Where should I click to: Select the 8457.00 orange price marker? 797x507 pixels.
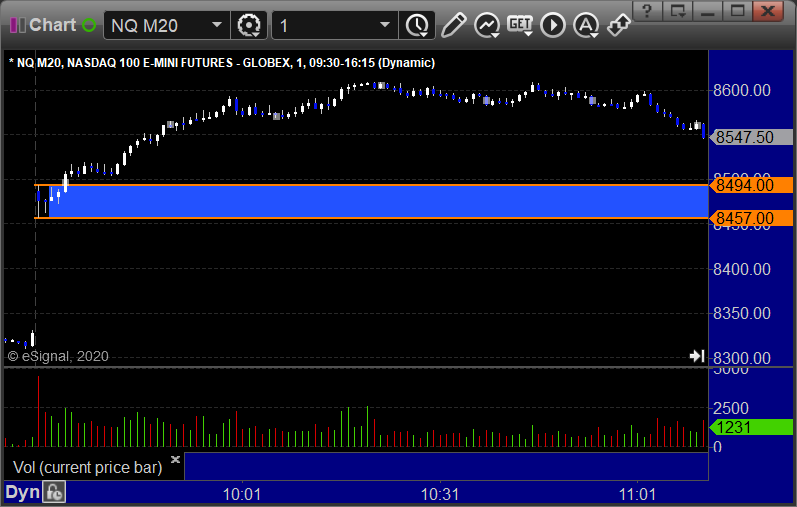click(751, 218)
